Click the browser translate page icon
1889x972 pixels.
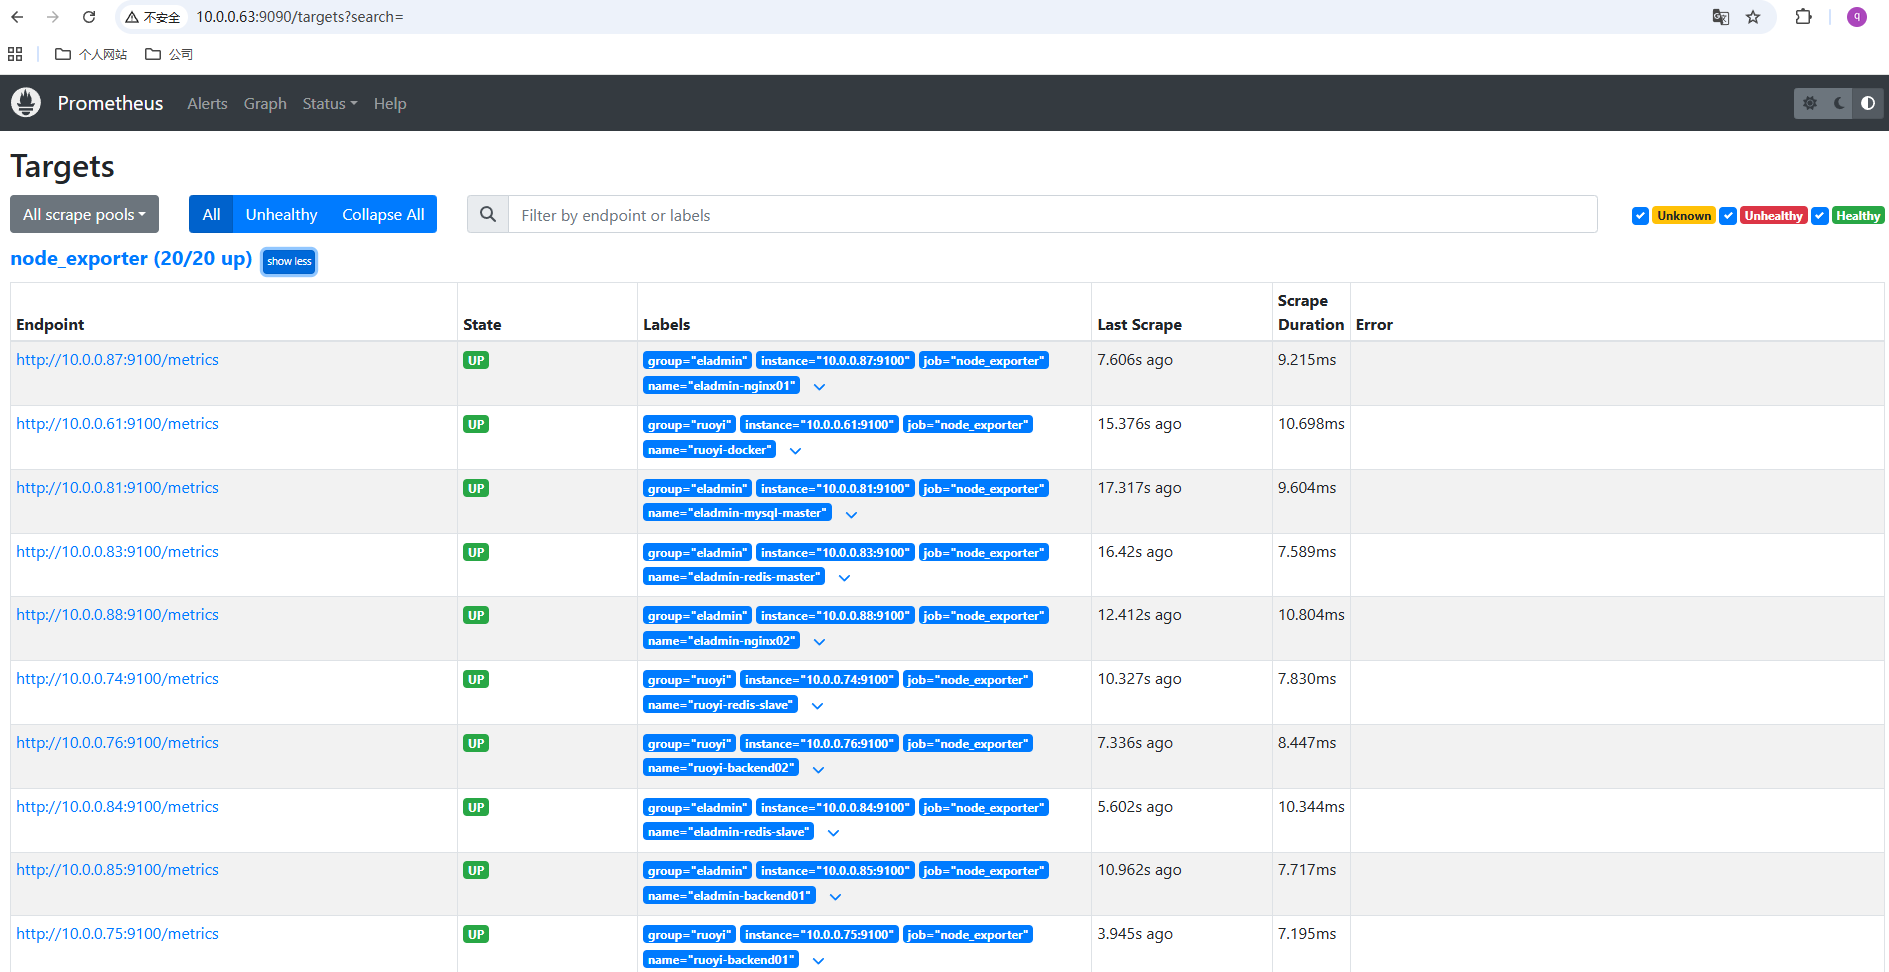click(x=1721, y=17)
